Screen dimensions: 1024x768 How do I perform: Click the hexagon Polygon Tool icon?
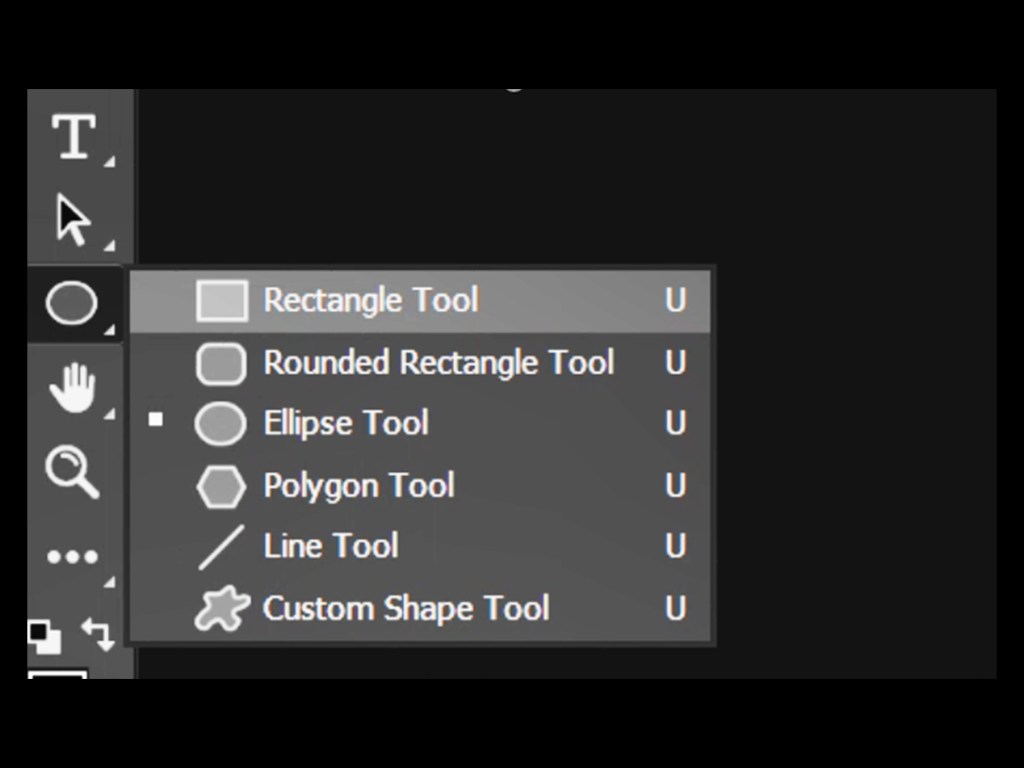click(220, 487)
